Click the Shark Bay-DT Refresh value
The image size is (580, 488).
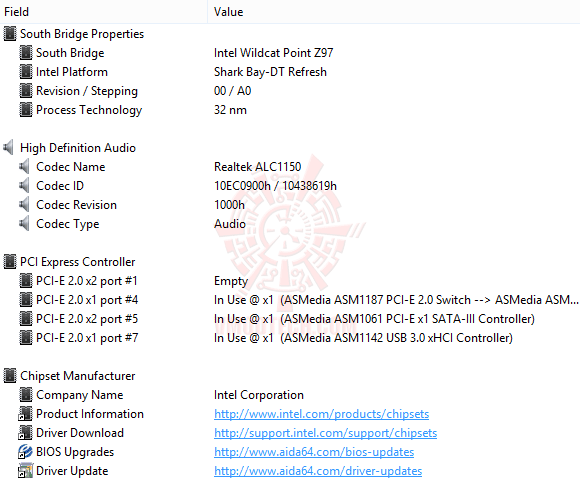tap(270, 72)
